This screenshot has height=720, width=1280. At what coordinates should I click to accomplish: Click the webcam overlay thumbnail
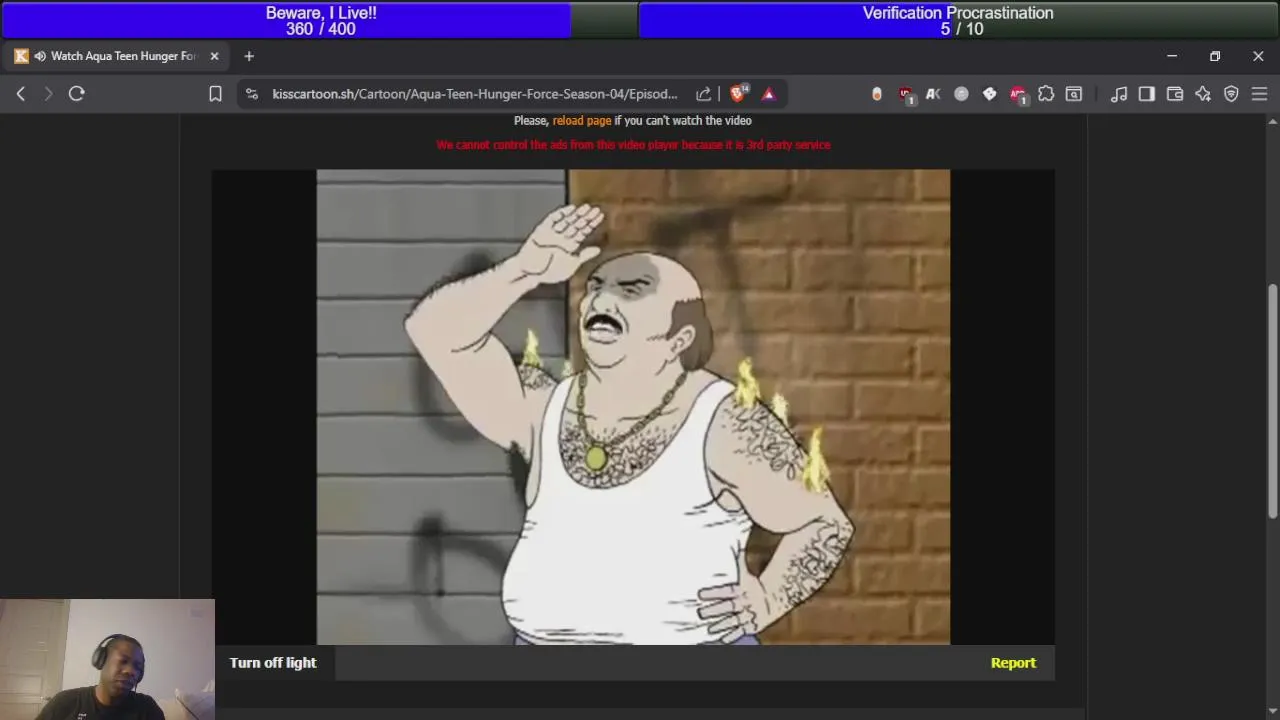pos(107,659)
